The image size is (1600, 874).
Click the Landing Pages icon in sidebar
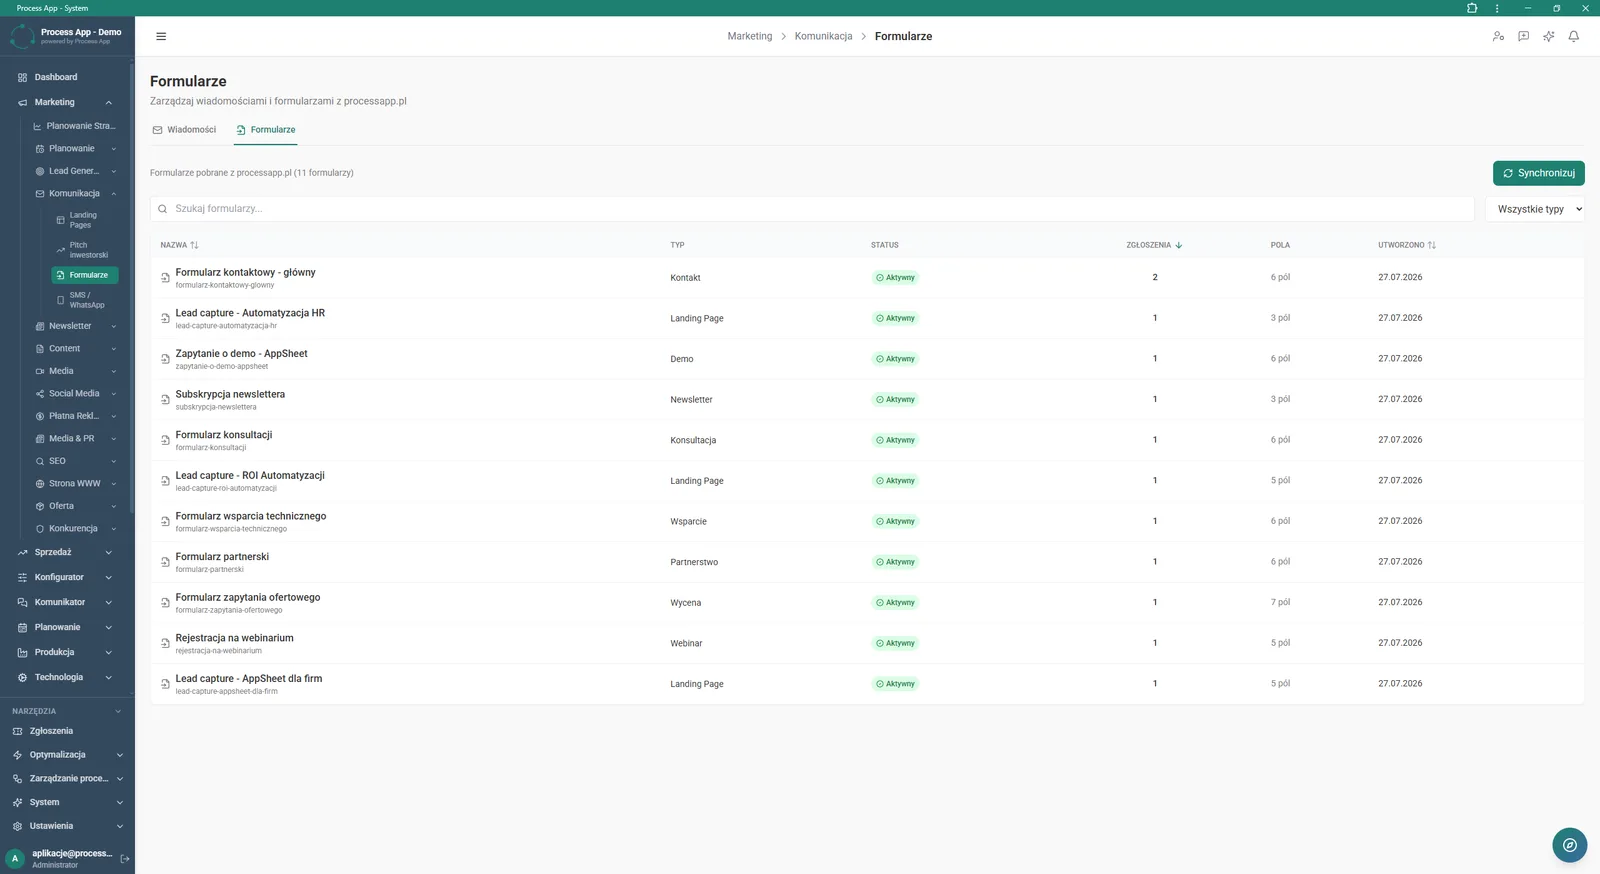coord(60,220)
